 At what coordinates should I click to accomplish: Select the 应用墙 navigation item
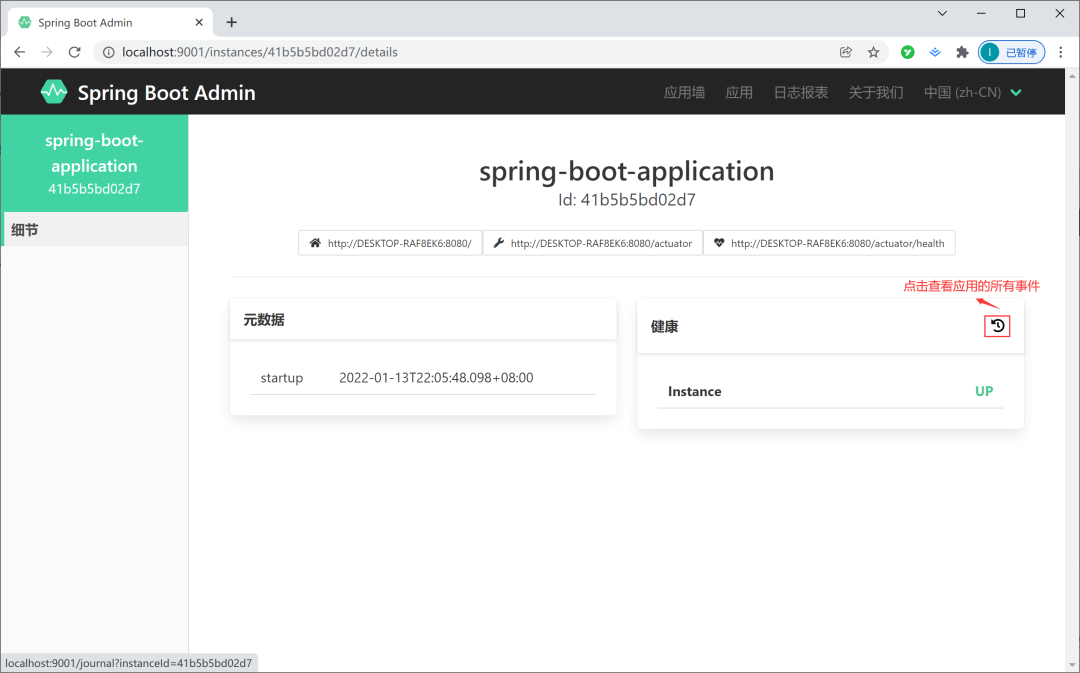[x=684, y=91]
